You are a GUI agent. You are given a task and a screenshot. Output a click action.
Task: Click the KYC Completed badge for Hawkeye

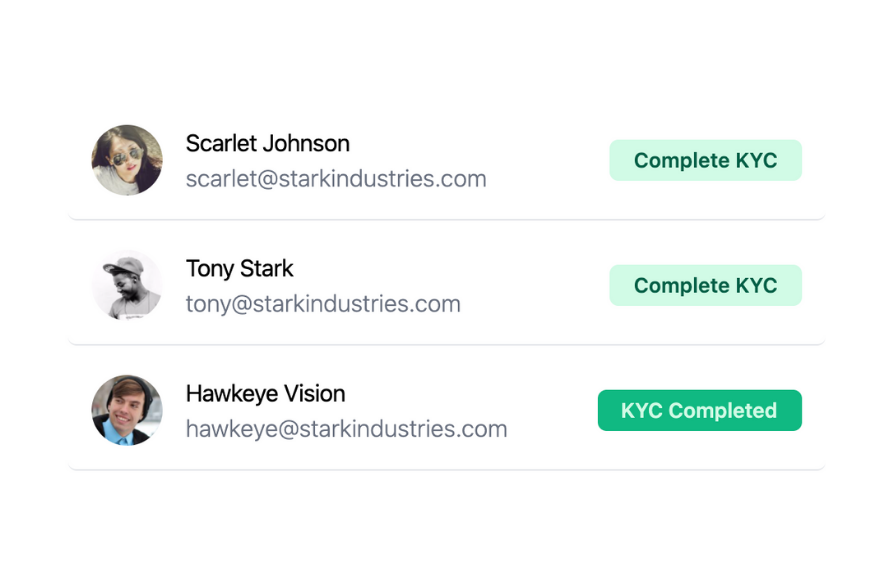coord(699,410)
